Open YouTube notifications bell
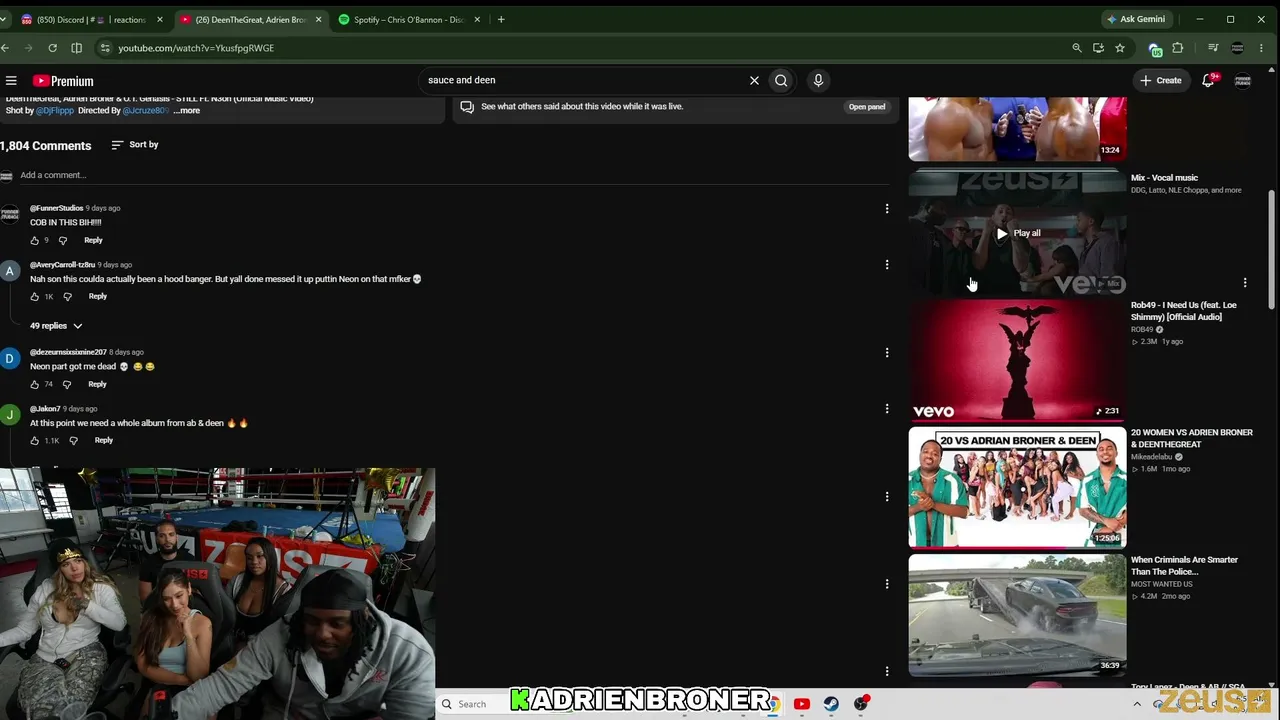The width and height of the screenshot is (1280, 720). (x=1208, y=81)
